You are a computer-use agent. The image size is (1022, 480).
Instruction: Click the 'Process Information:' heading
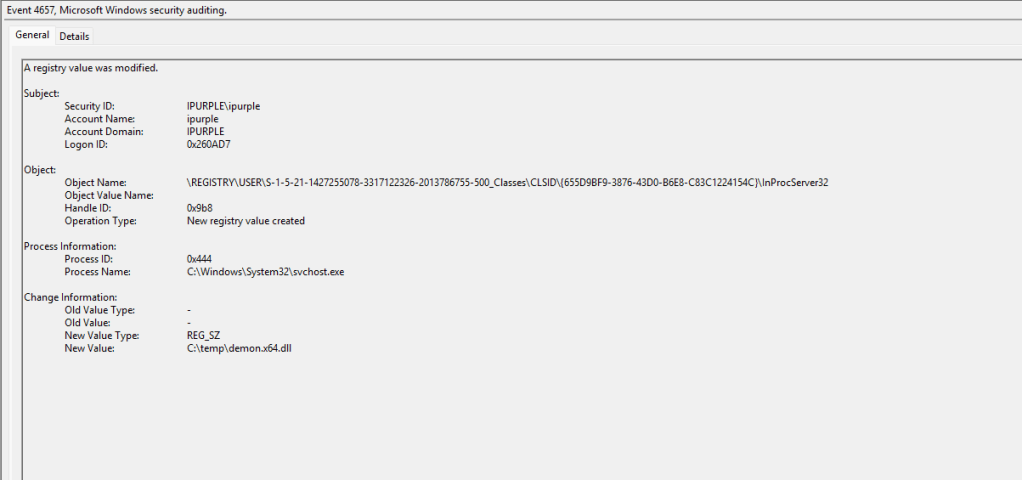70,246
